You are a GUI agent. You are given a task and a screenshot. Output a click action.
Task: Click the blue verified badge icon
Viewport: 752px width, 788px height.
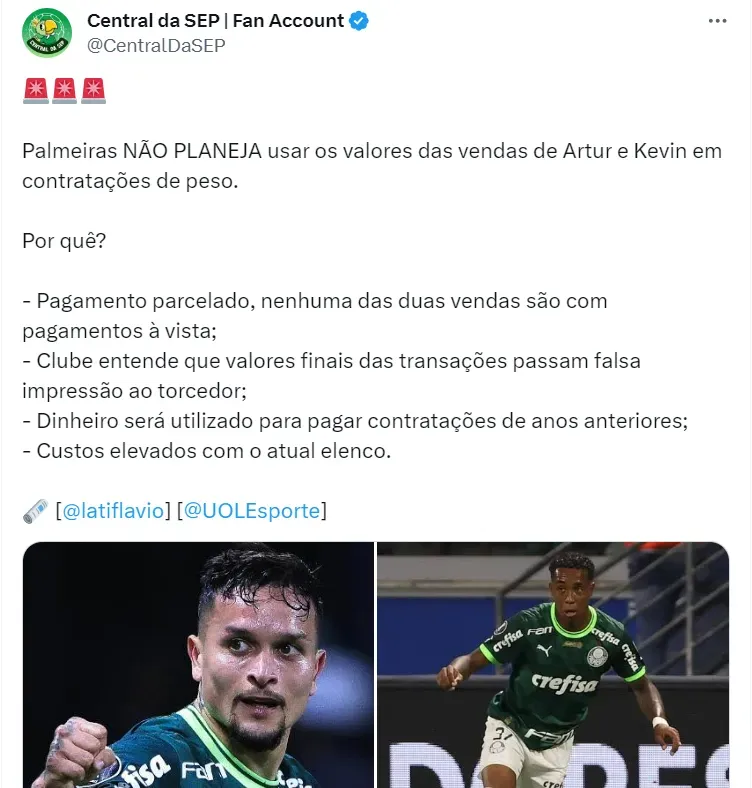pos(359,21)
